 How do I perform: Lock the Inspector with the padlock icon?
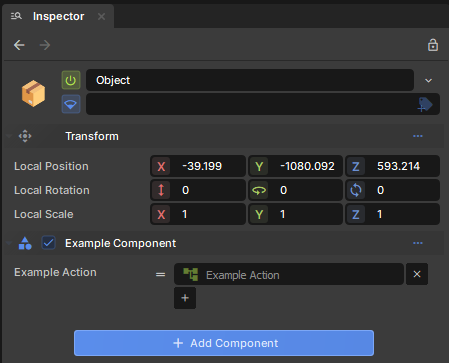click(433, 45)
